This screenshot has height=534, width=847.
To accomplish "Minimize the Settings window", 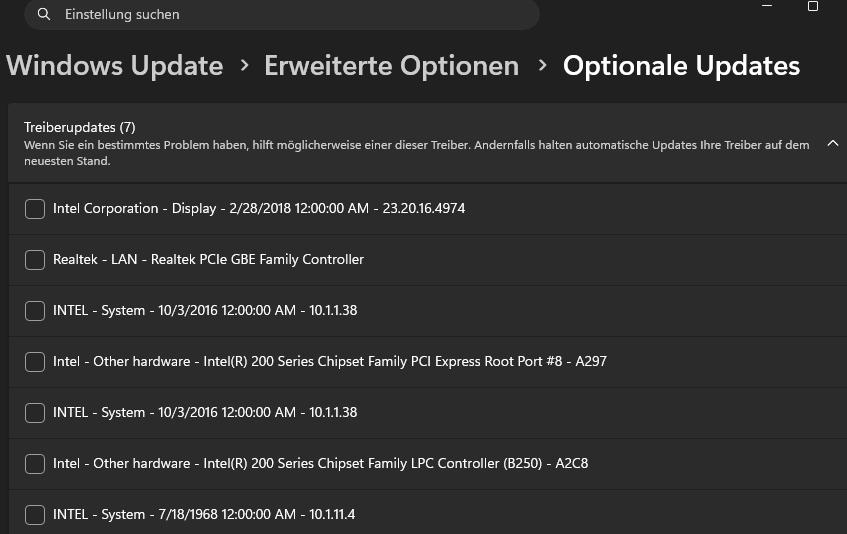I will (x=767, y=6).
